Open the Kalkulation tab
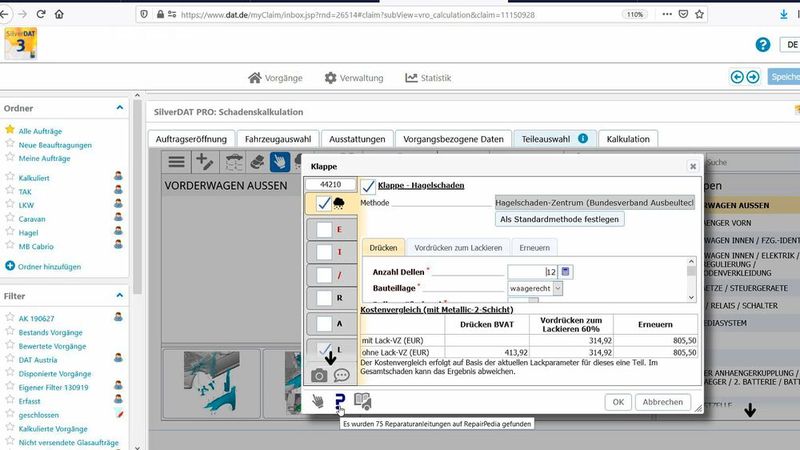Screen dimensions: 800x450 628,139
